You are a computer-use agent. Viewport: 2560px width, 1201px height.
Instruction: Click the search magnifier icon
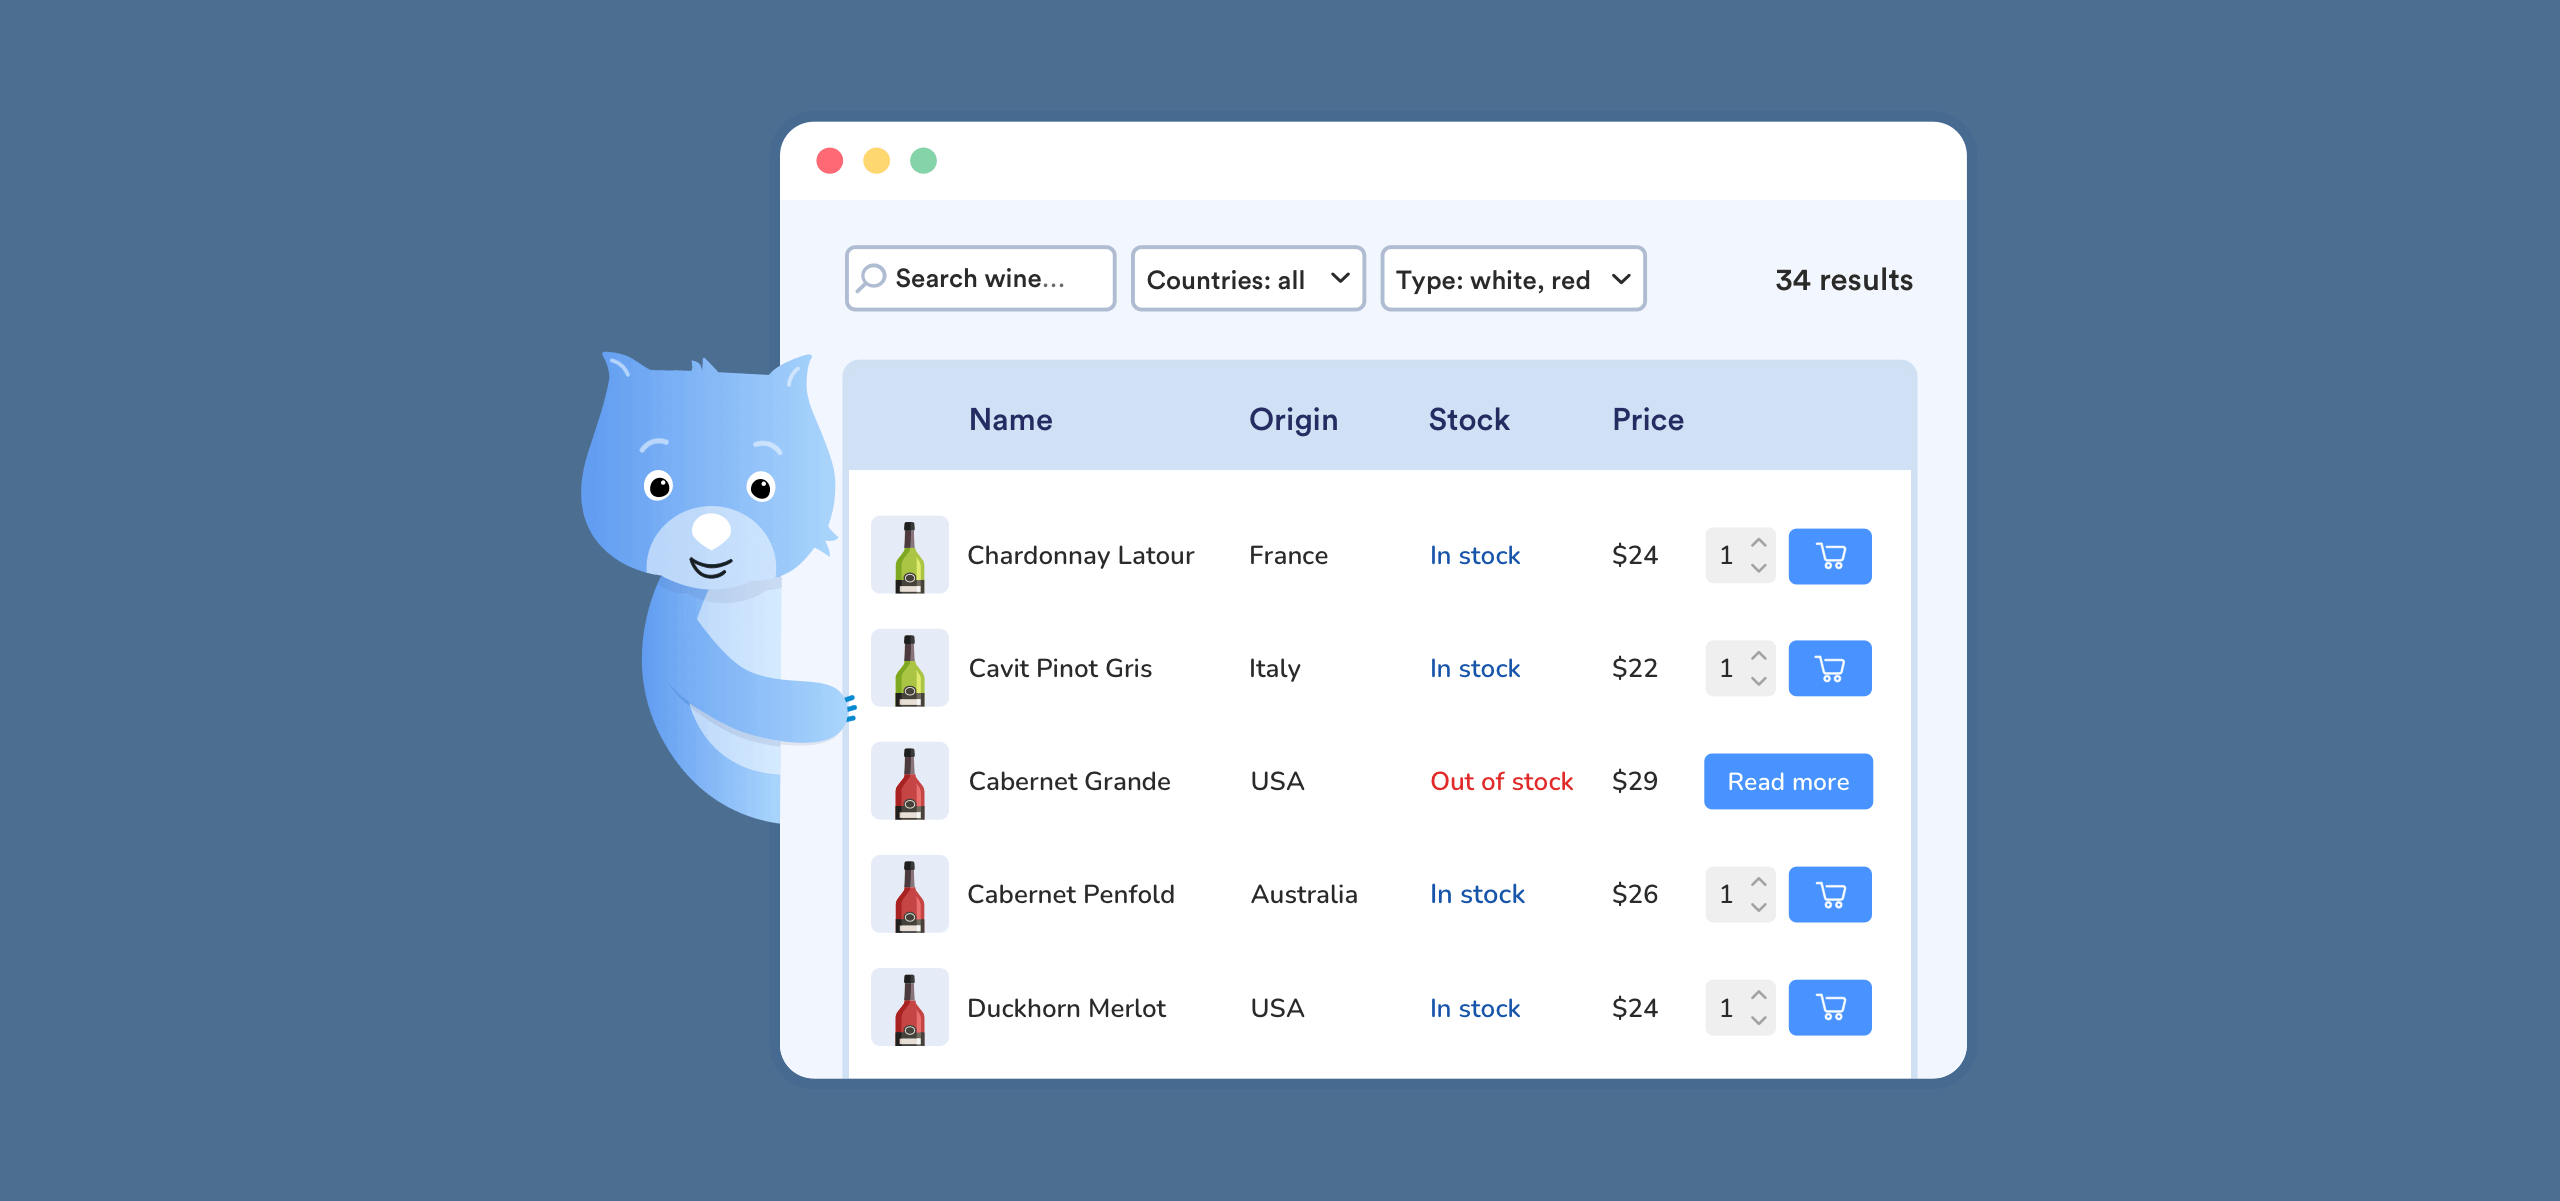point(871,278)
